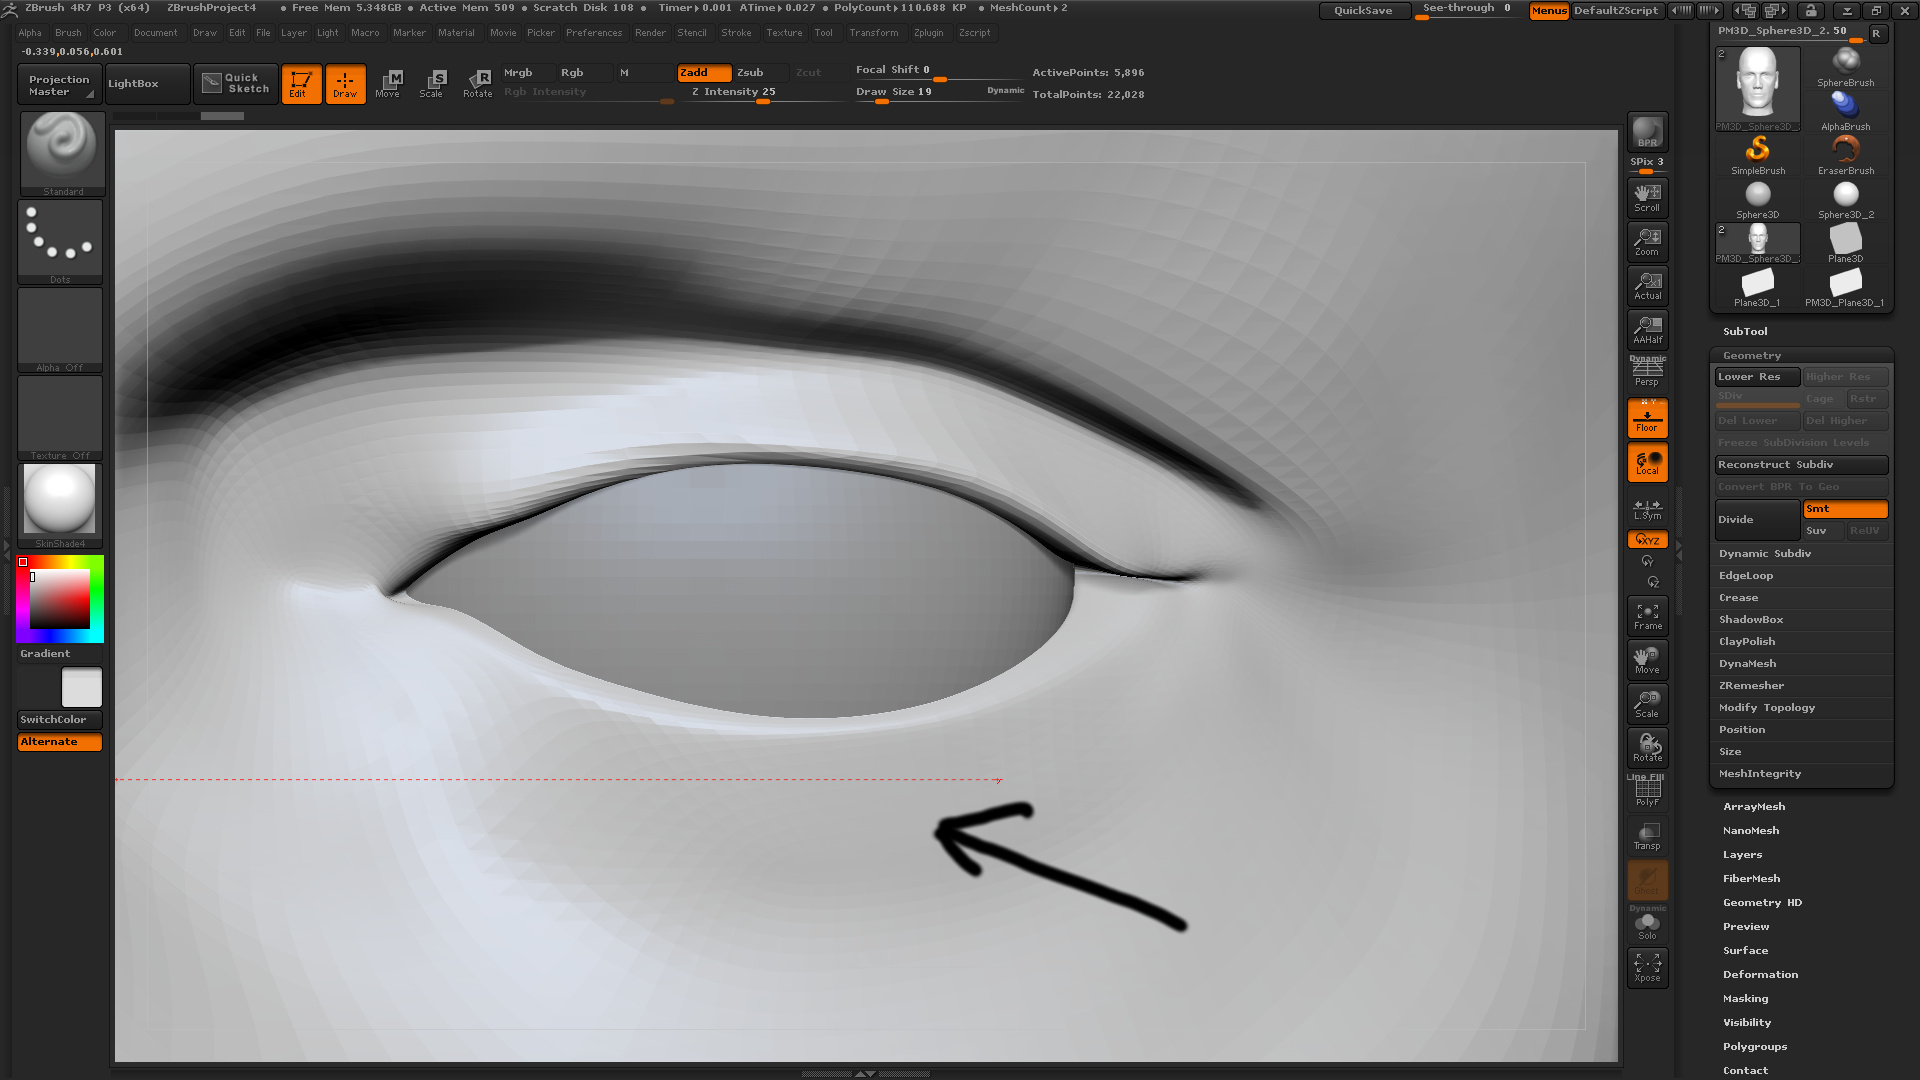Expand the SubTool panel

(x=1745, y=331)
